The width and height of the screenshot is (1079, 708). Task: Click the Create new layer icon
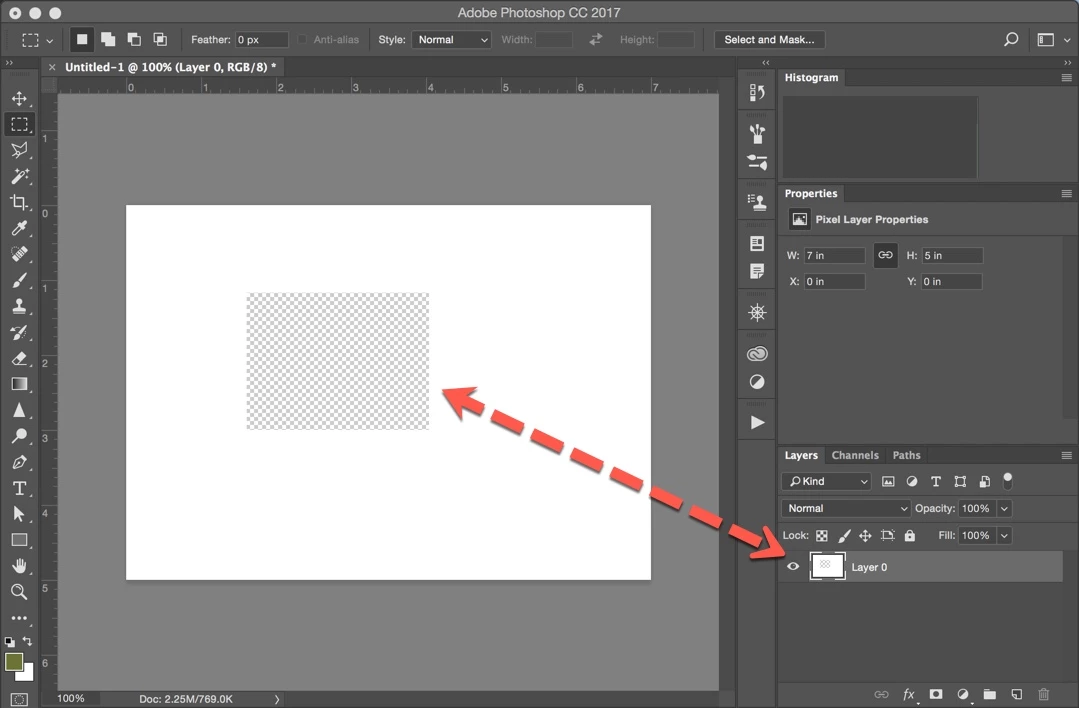(1016, 694)
